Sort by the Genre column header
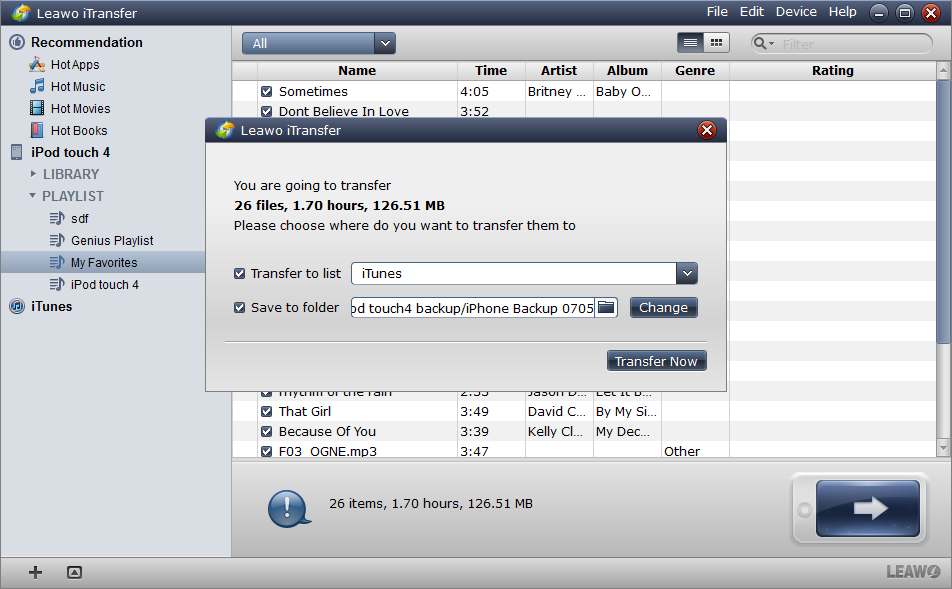Viewport: 952px width, 589px height. [695, 70]
